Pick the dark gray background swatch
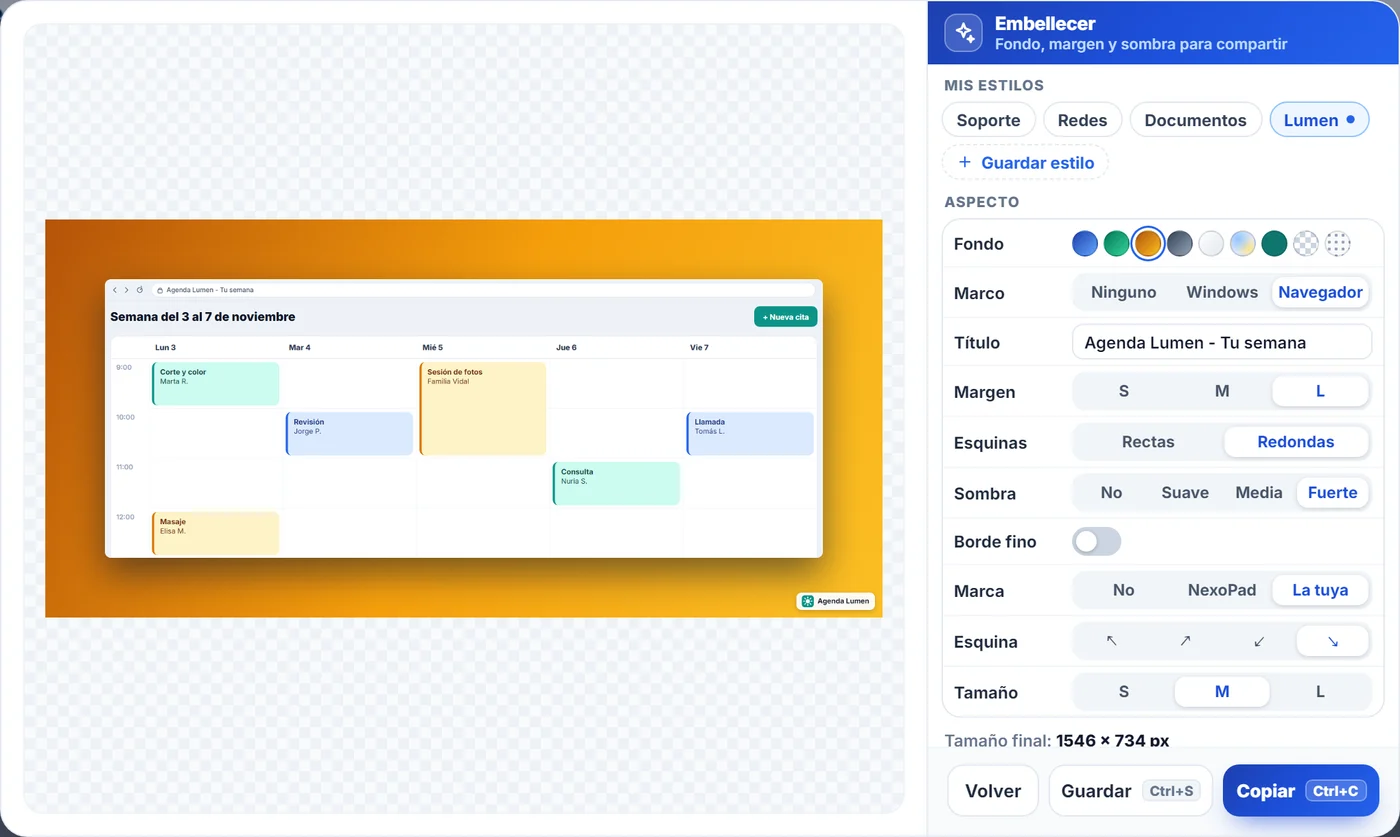The height and width of the screenshot is (837, 1400). coord(1180,243)
